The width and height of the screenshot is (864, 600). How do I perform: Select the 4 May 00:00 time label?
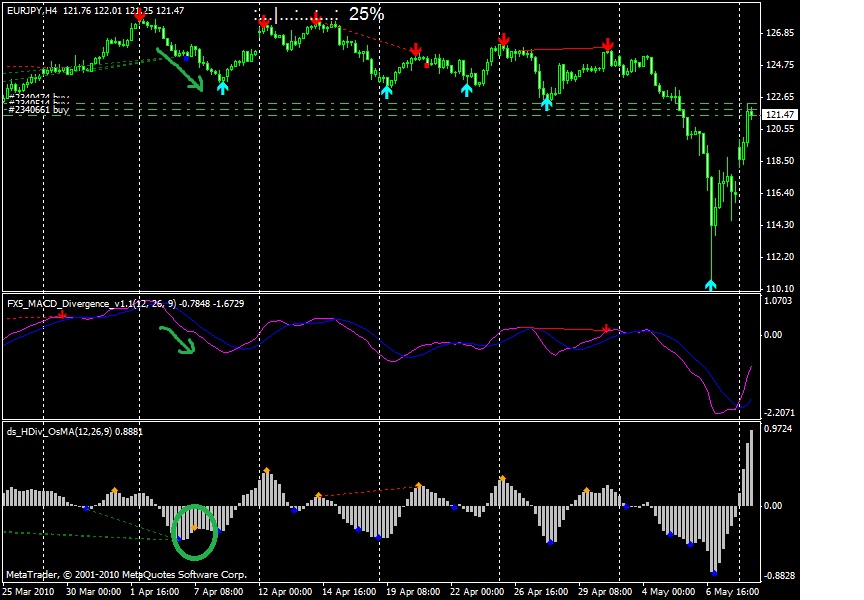[668, 592]
